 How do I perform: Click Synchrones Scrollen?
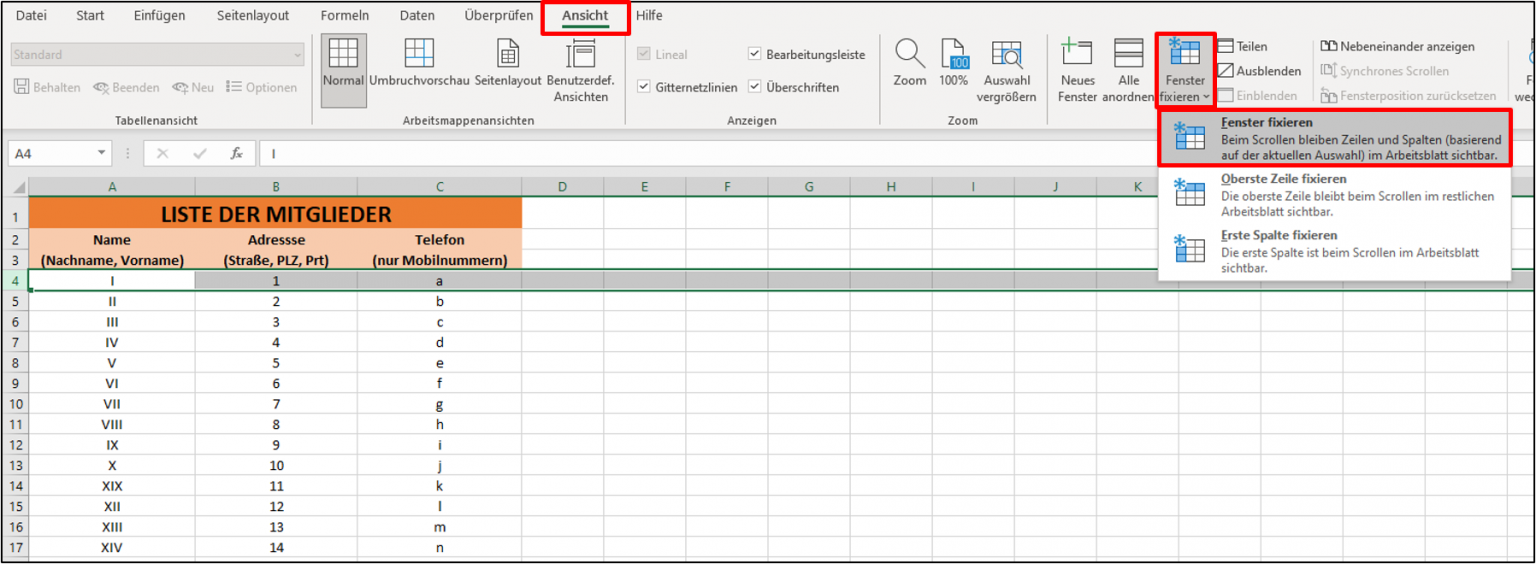[x=1384, y=71]
